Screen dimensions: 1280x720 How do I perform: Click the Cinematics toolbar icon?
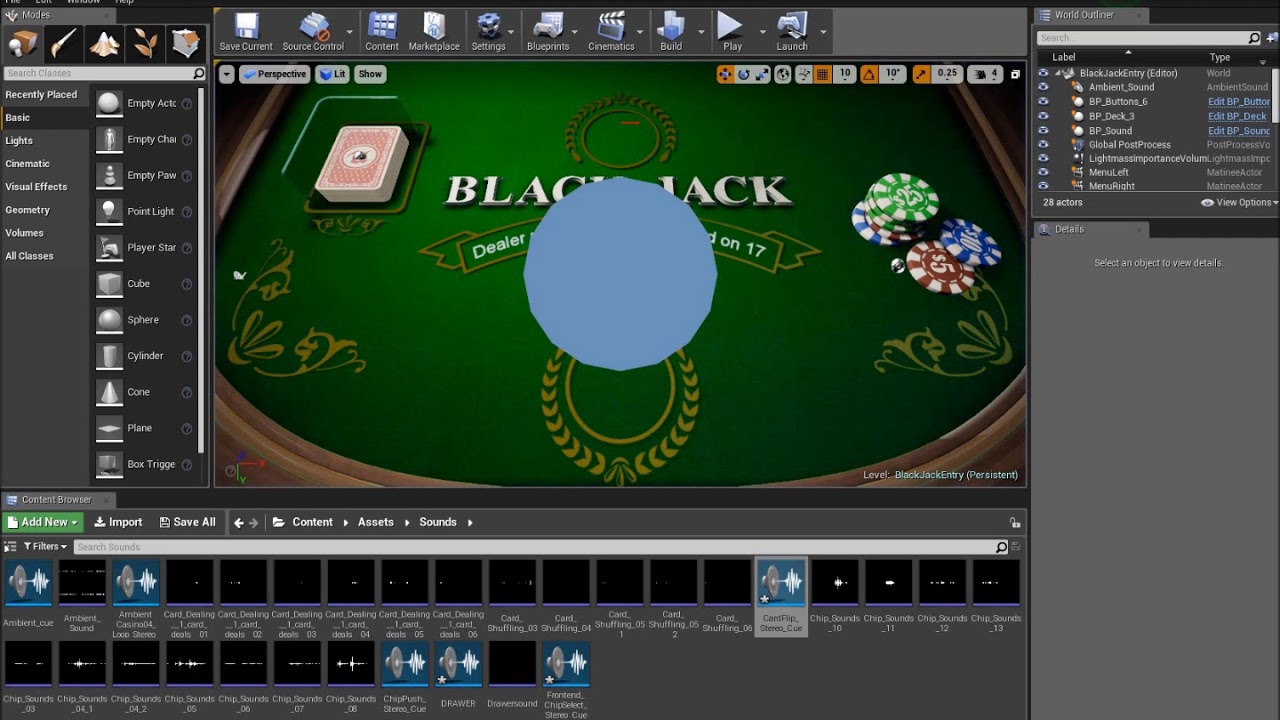(611, 32)
